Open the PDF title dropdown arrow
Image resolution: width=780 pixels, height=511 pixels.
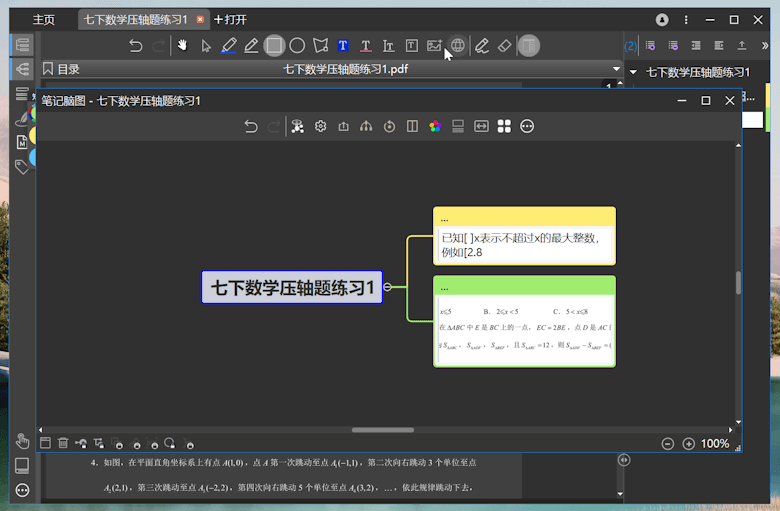coord(616,69)
